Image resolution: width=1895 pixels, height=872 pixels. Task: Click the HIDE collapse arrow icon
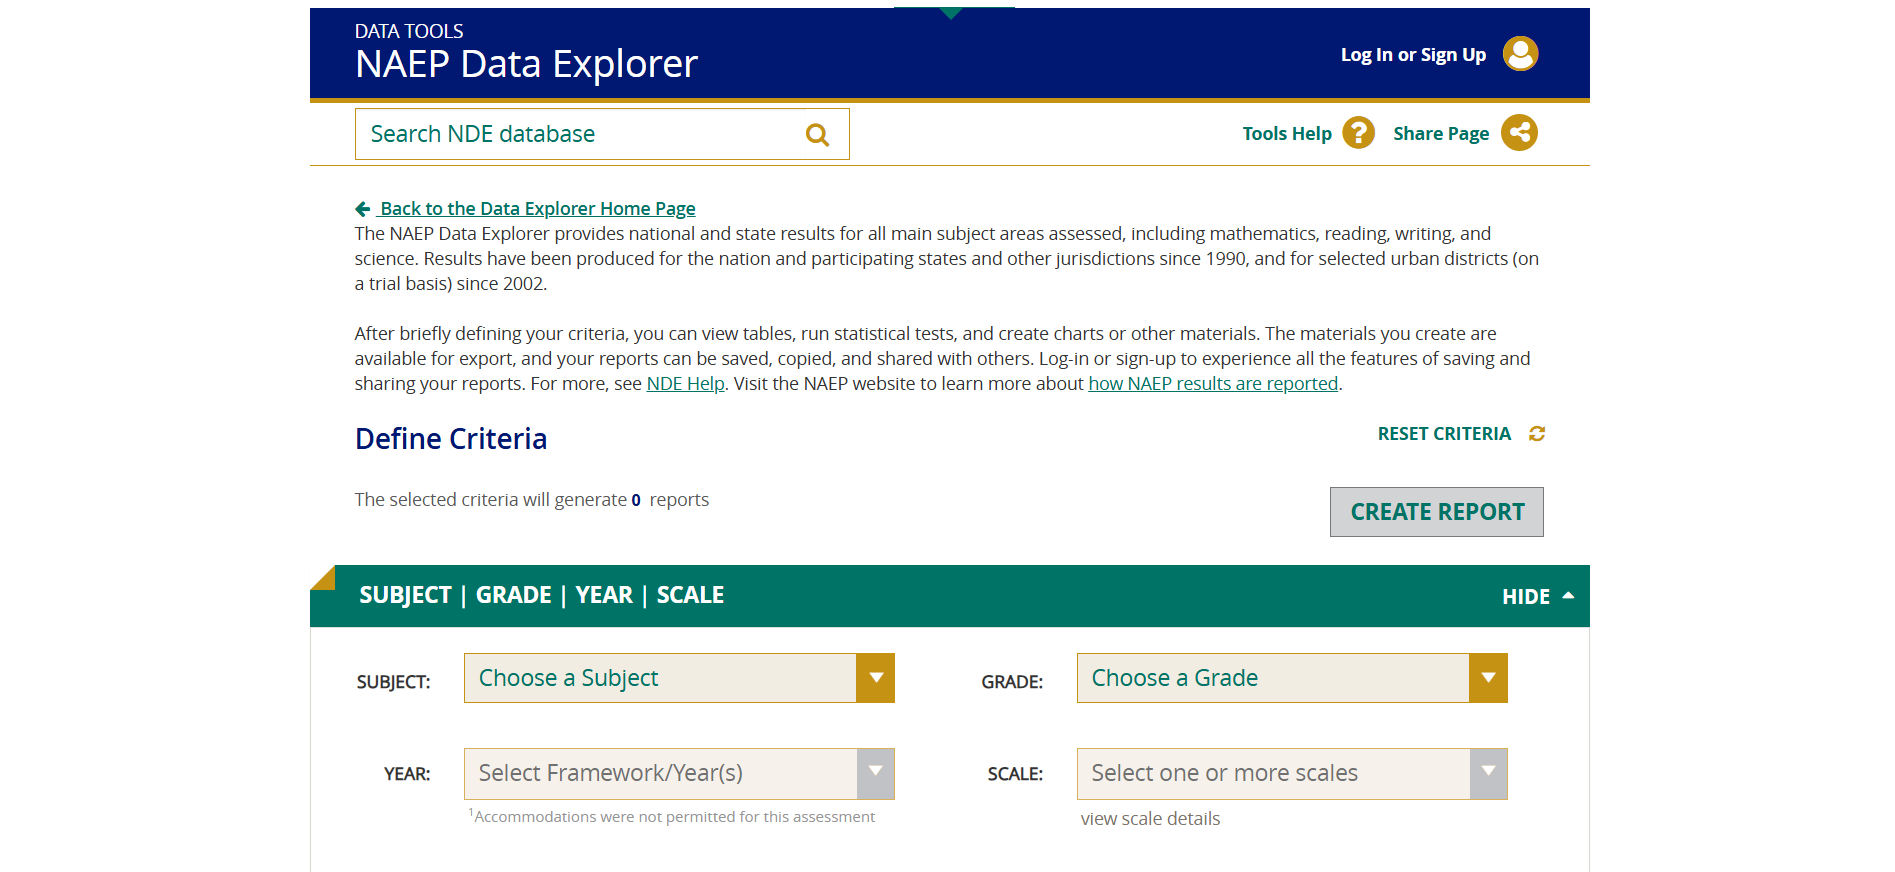[x=1568, y=595]
